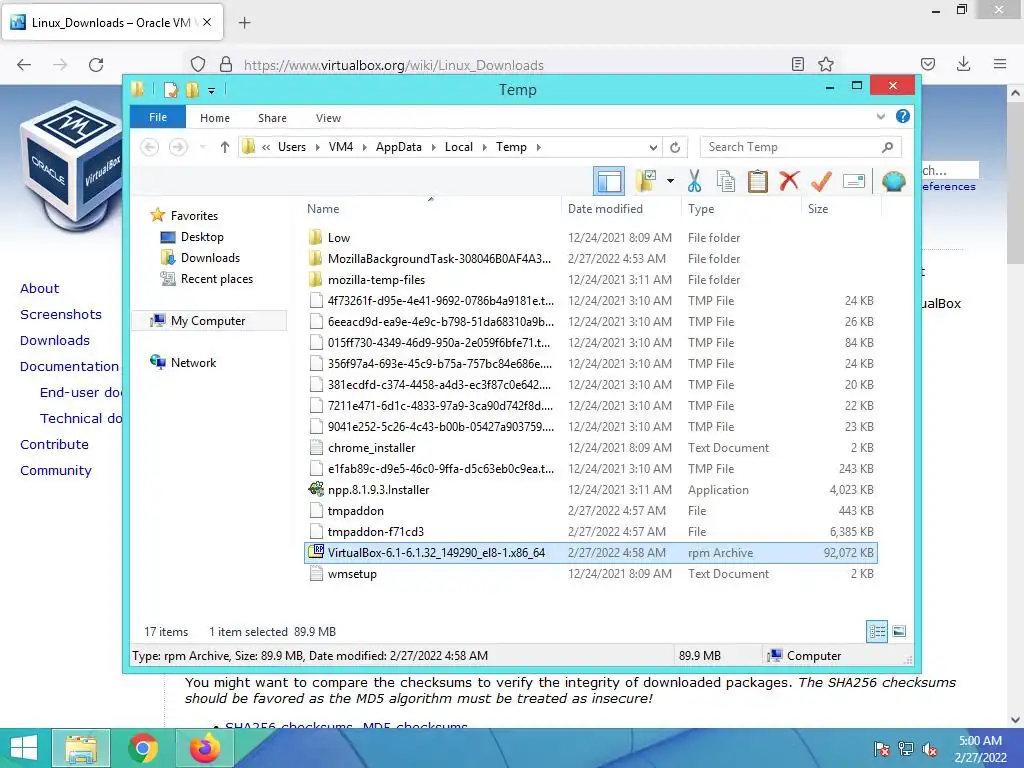Open the recent locations dropdown arrow
Image resolution: width=1024 pixels, height=768 pixels.
tap(203, 147)
